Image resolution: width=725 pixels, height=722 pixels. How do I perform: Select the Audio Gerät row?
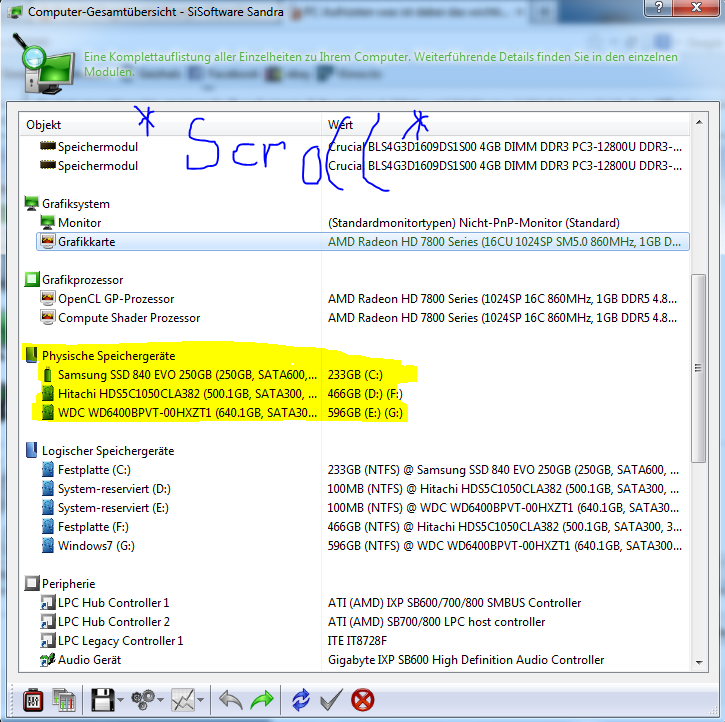(x=362, y=660)
